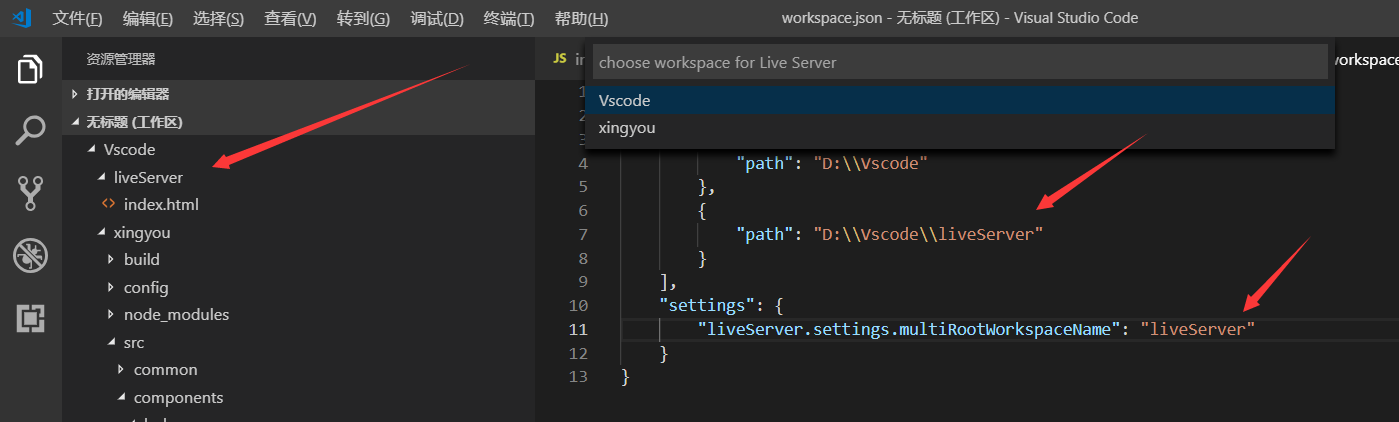Expand the common folder
The height and width of the screenshot is (422, 1399).
(298, 370)
